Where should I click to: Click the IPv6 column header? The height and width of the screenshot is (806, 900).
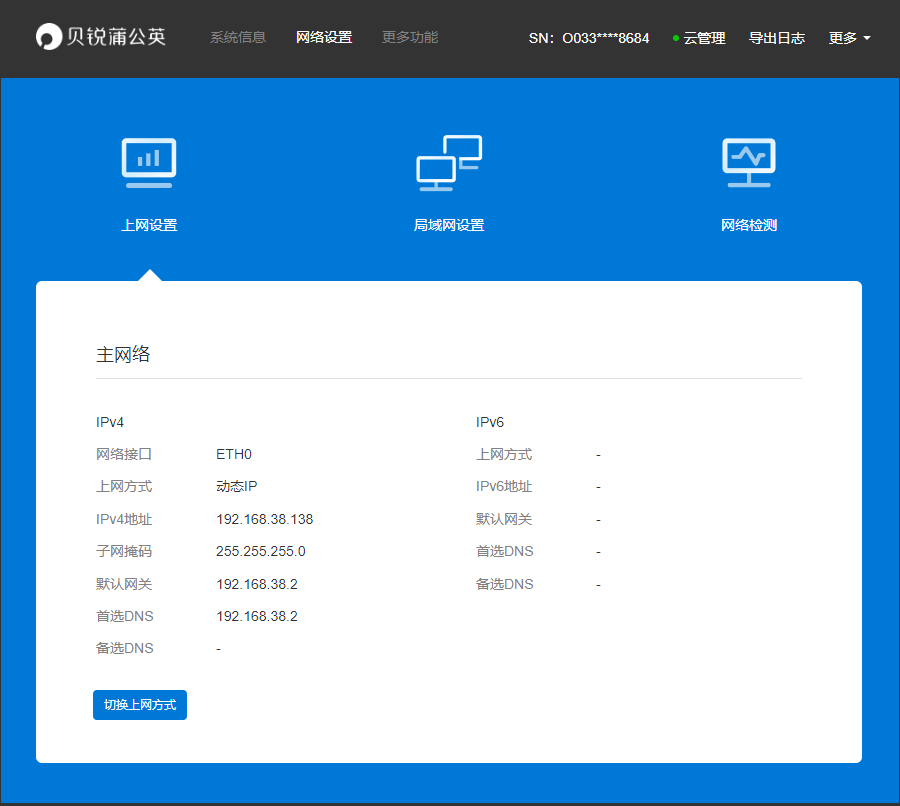coord(489,422)
